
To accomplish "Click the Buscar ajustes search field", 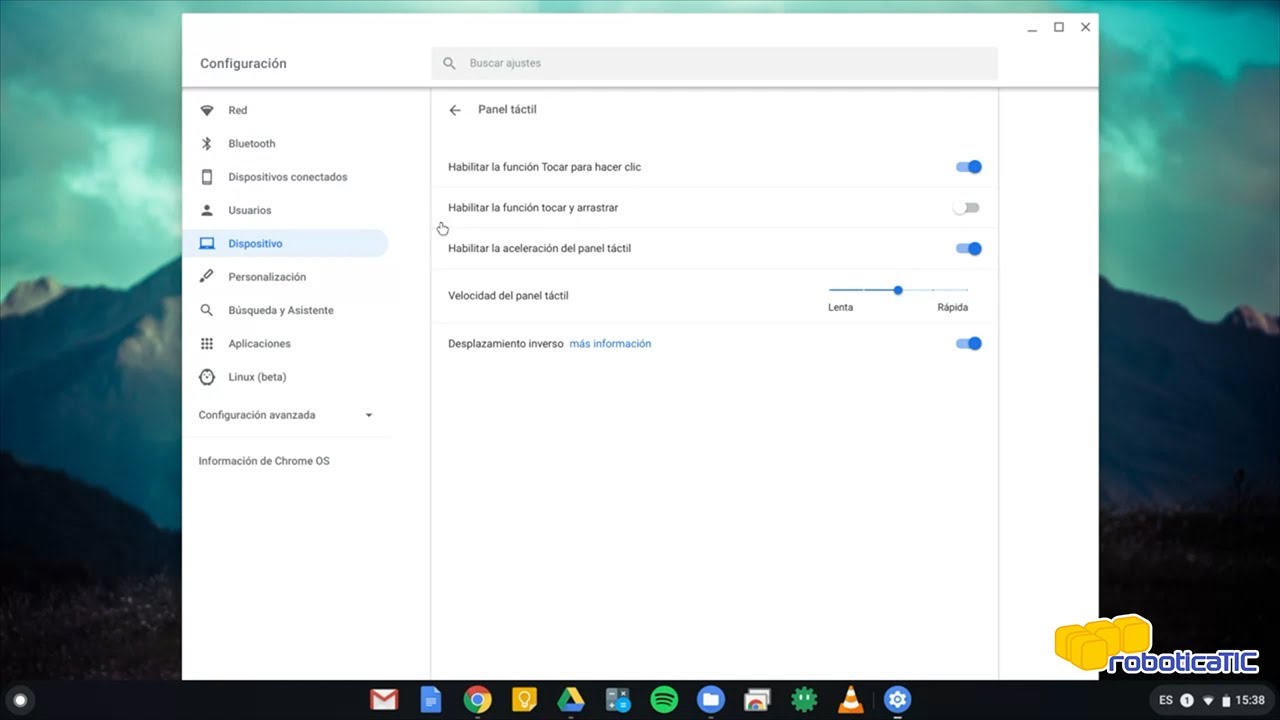I will 714,63.
